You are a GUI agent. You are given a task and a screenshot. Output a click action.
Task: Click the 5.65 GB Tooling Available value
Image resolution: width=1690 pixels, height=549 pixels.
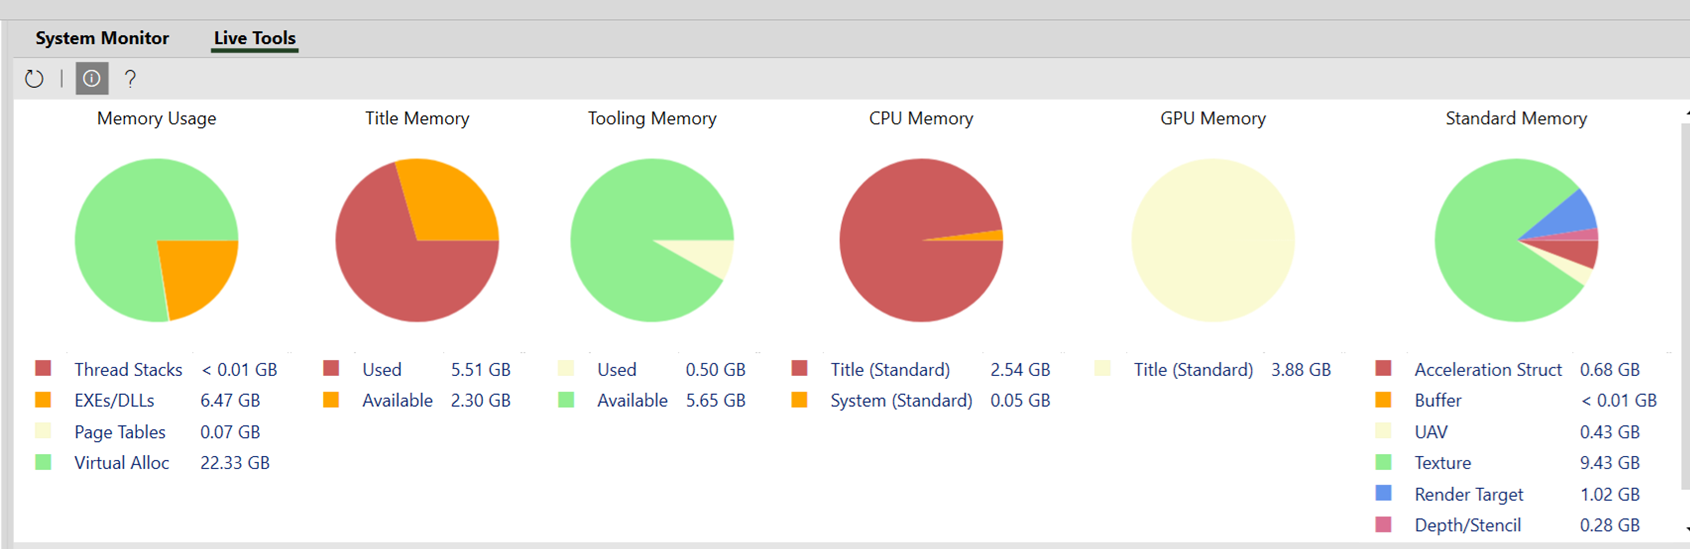click(x=716, y=401)
